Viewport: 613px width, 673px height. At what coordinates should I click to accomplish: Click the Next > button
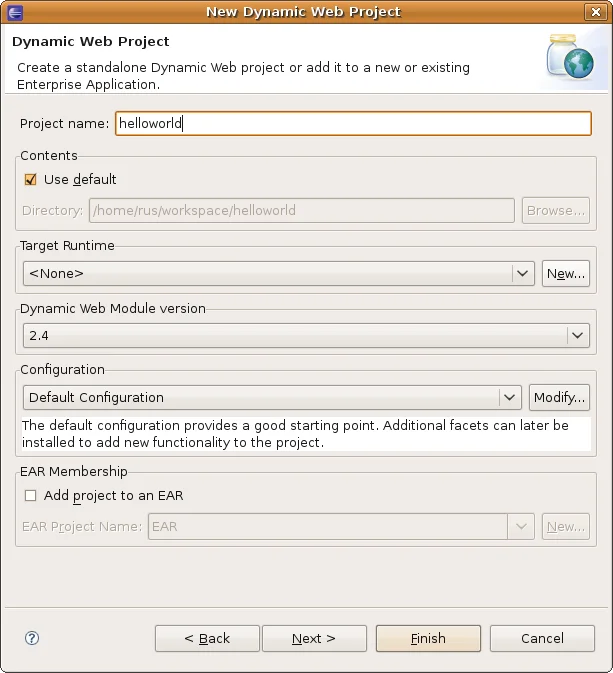(313, 638)
